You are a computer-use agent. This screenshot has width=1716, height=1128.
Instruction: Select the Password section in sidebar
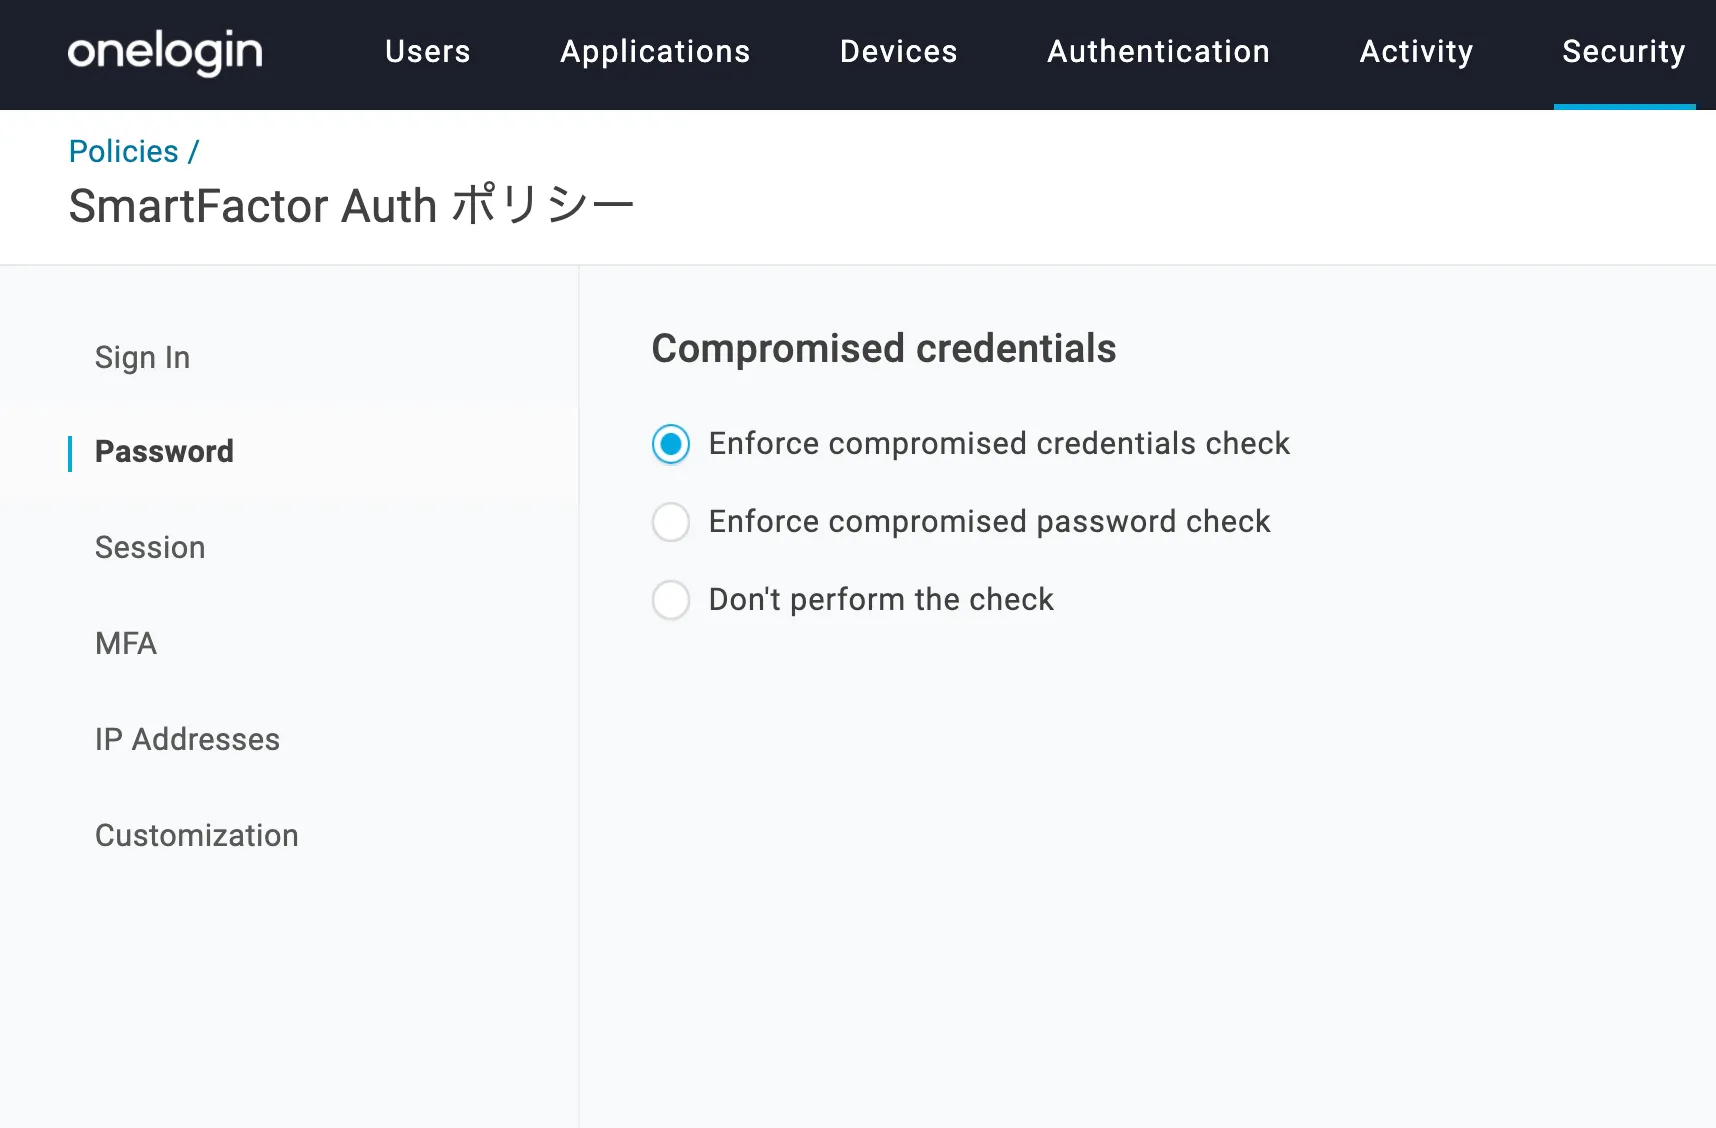pos(164,452)
